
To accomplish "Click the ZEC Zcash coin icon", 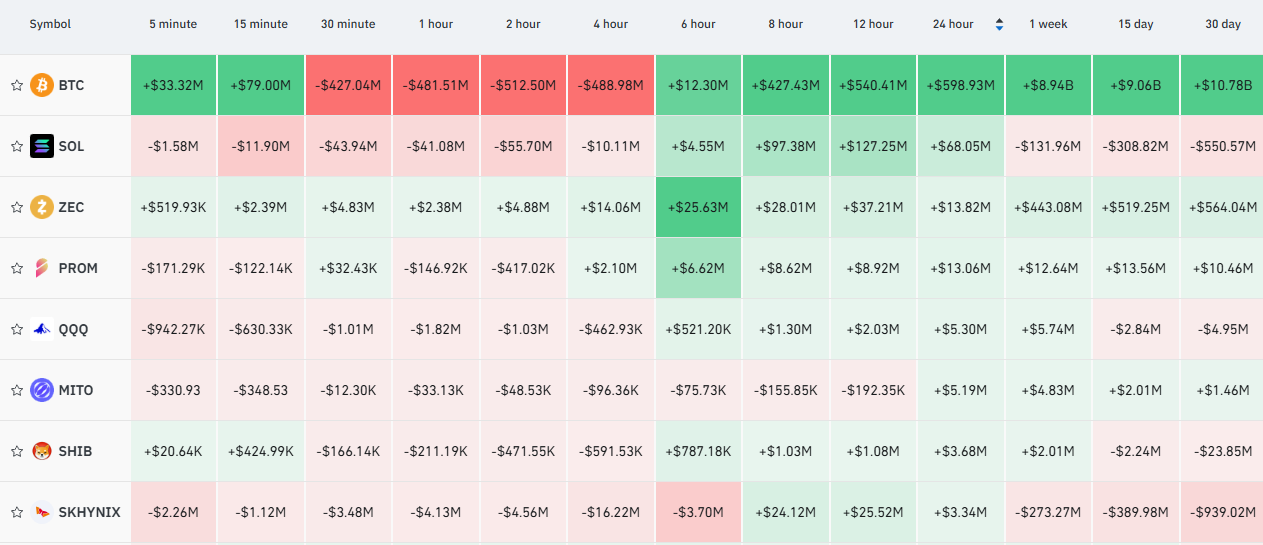I will pyautogui.click(x=42, y=207).
